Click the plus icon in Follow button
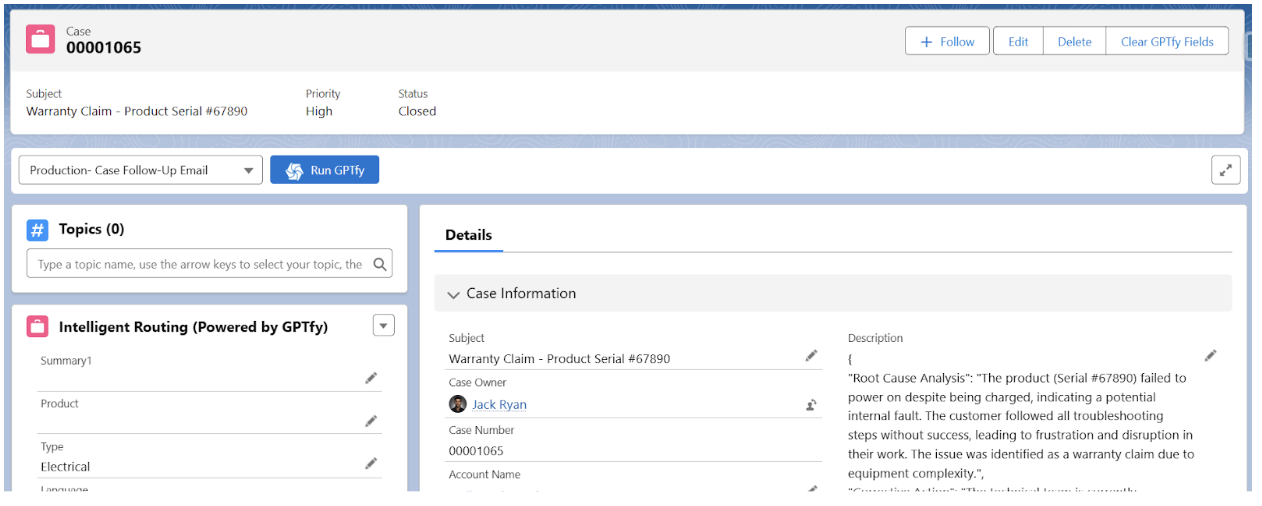The image size is (1262, 506). [x=926, y=42]
